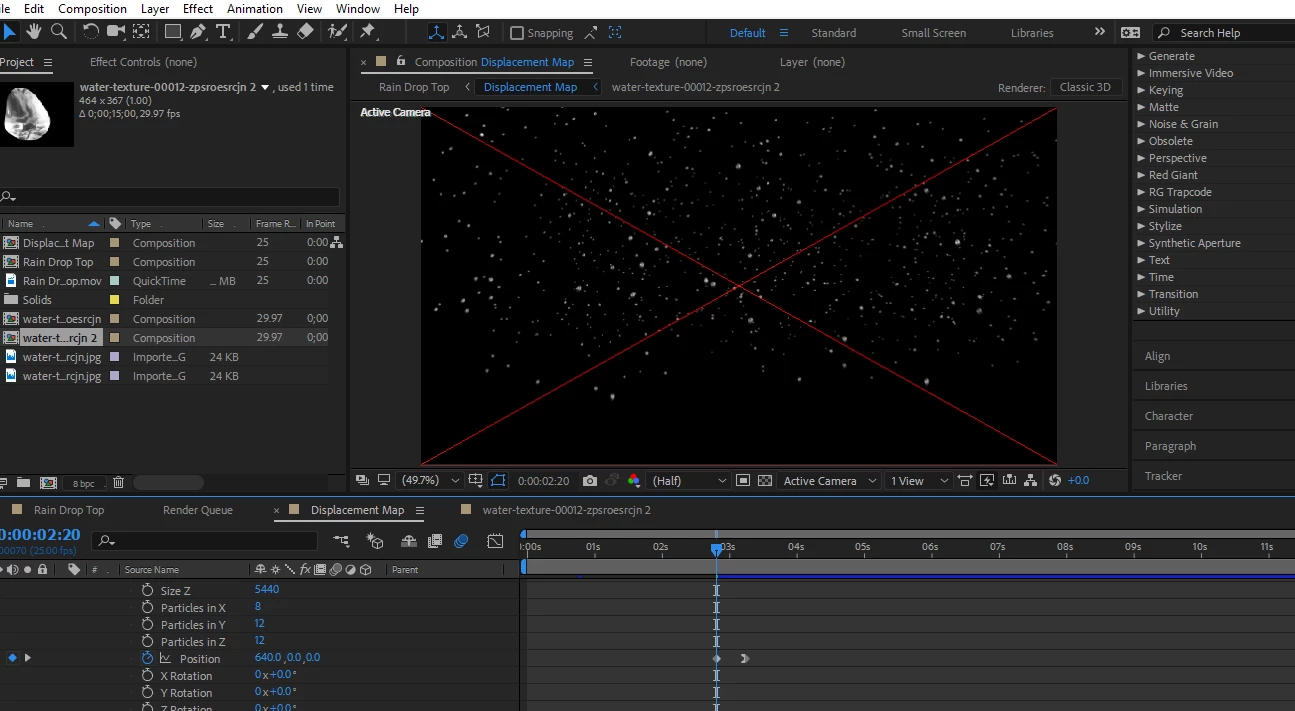This screenshot has width=1295, height=711.
Task: Open the Composition menu
Action: [92, 8]
